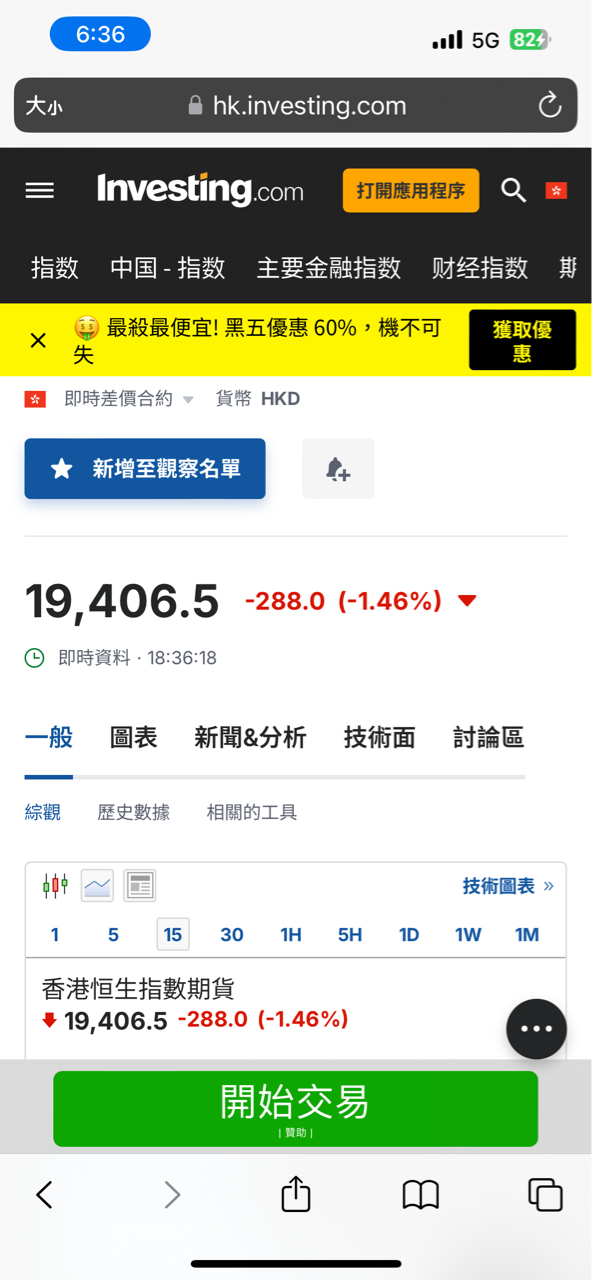
Task: Create a price alert with bell icon
Action: [x=338, y=469]
